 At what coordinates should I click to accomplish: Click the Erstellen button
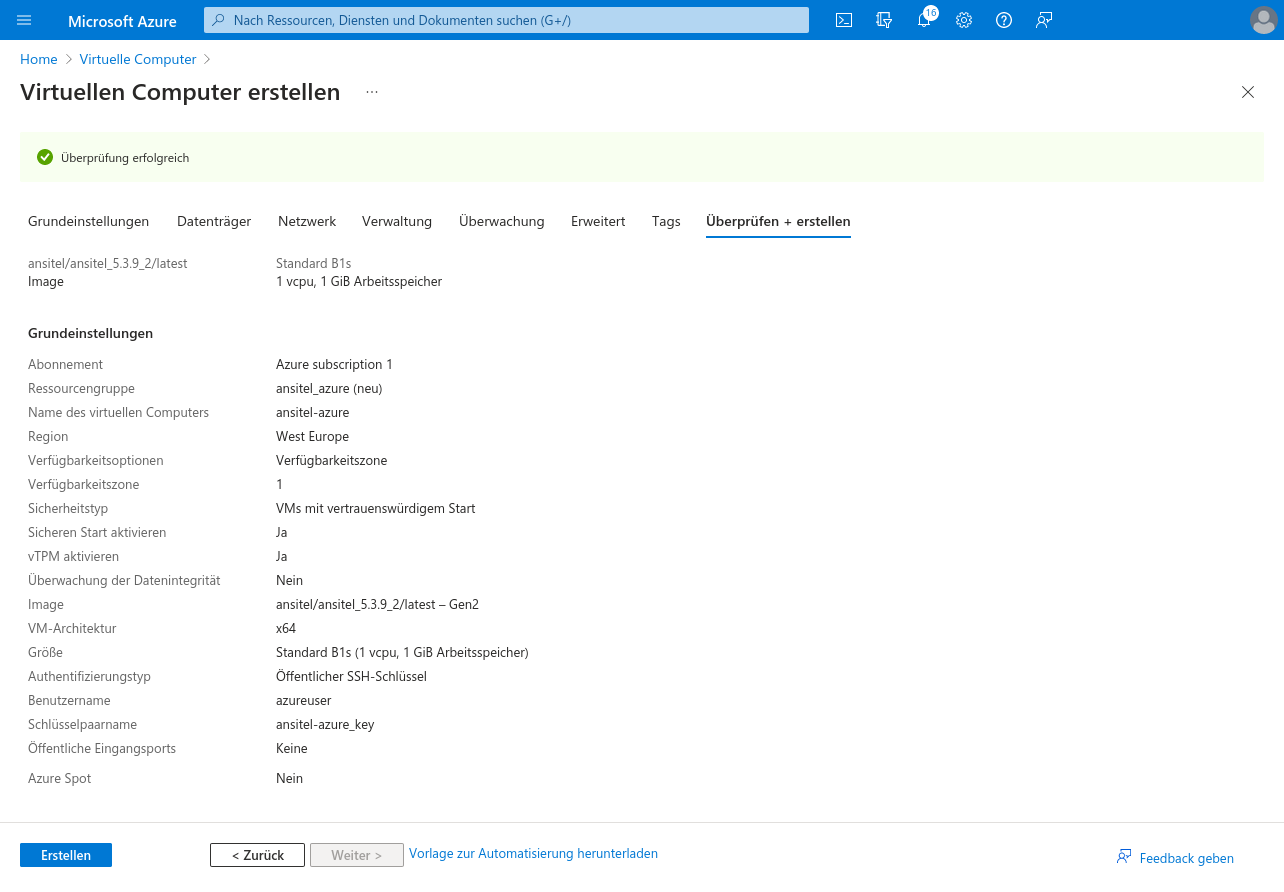[66, 855]
